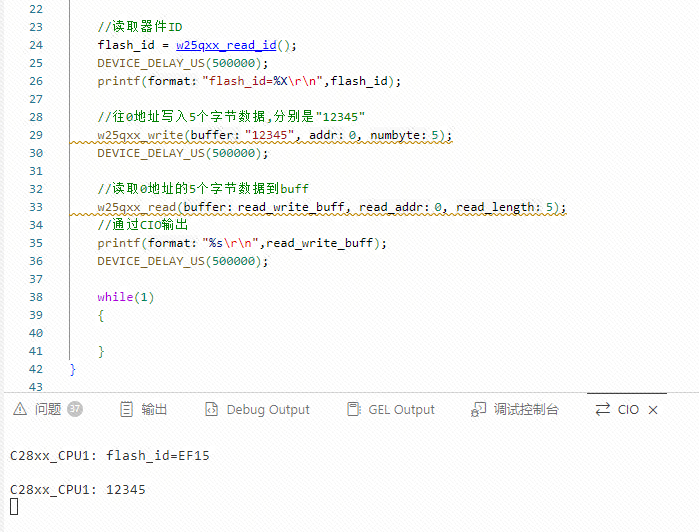This screenshot has height=532, width=699.
Task: Click the 37 problems count badge
Action: 75,408
